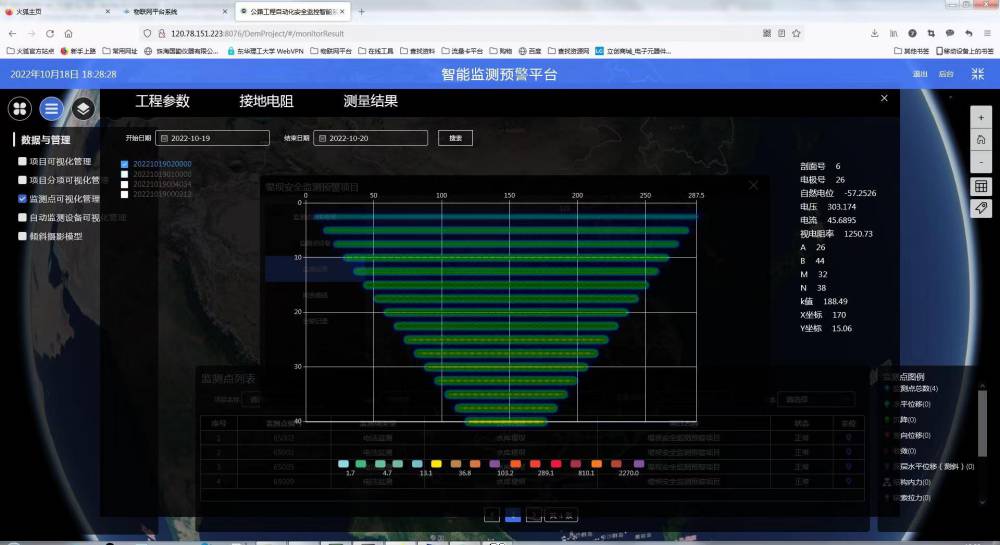Open the layers stack icon
The height and width of the screenshot is (545, 1000).
click(x=84, y=108)
